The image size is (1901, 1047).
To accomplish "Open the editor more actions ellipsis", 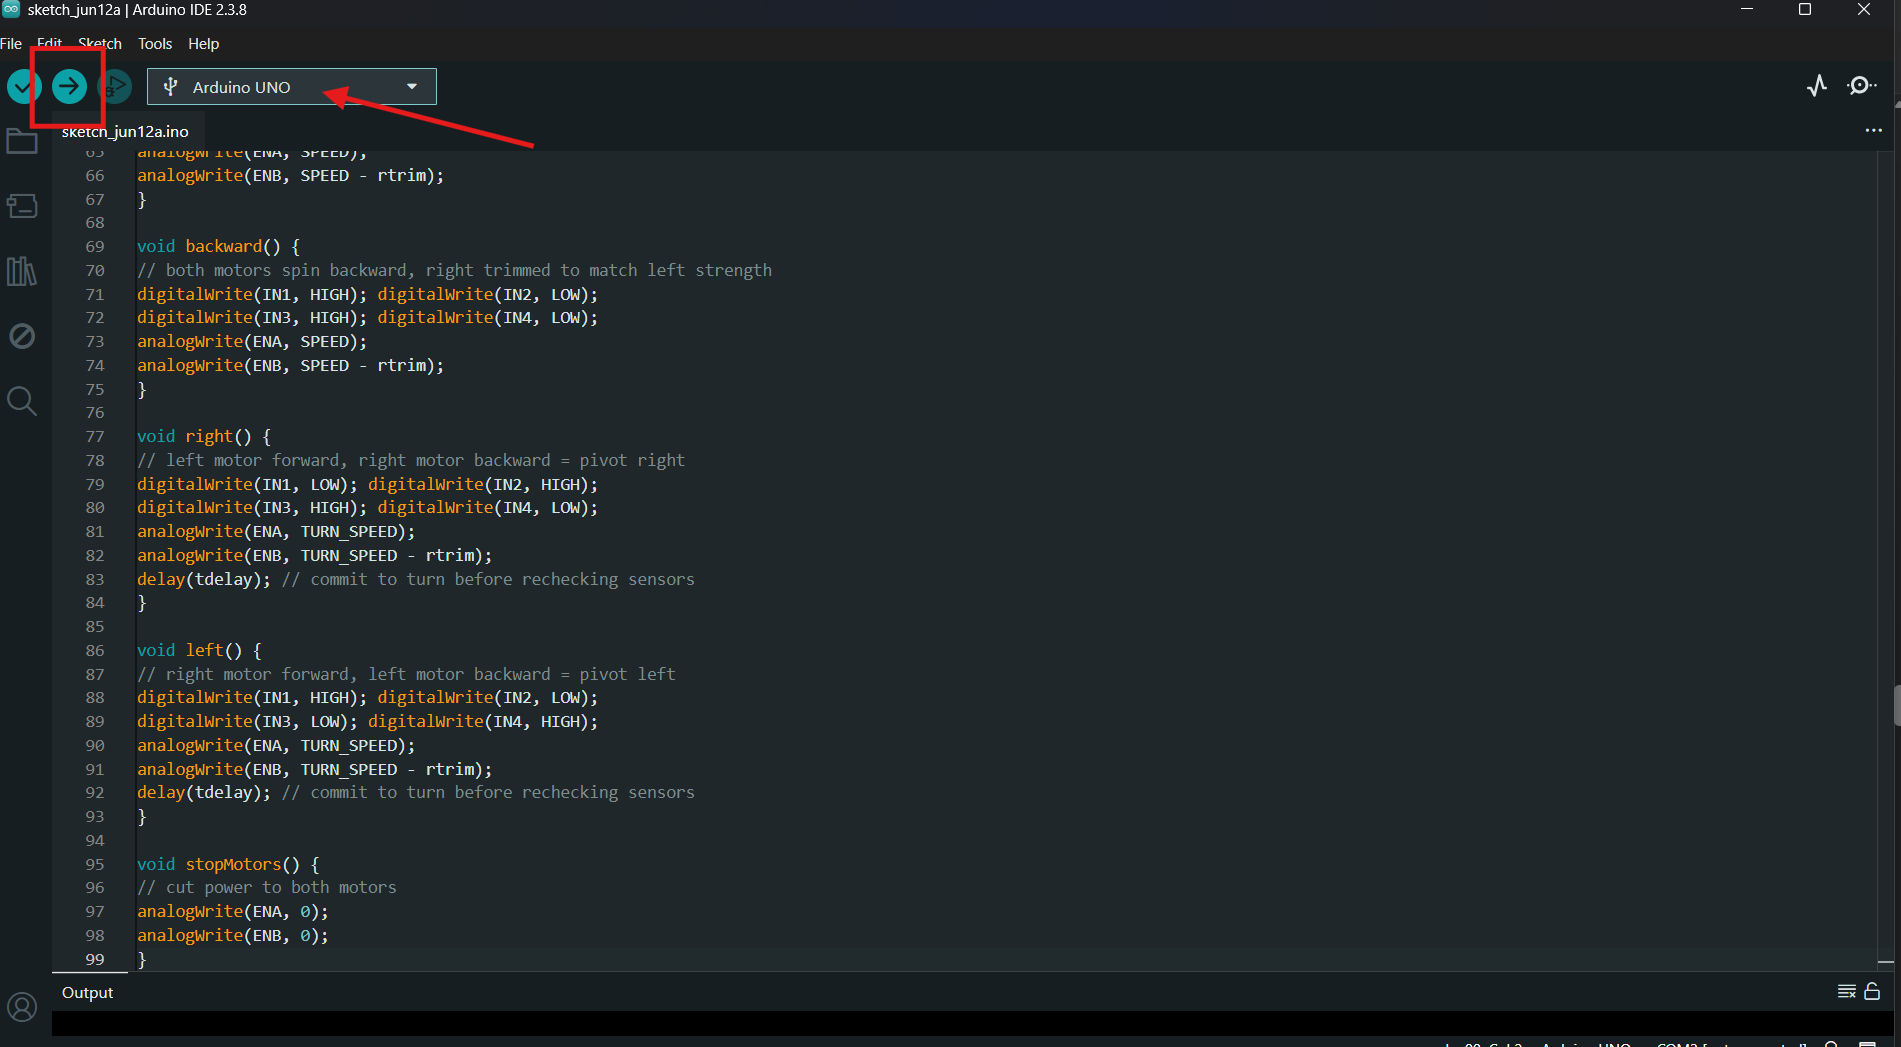I will tap(1873, 131).
